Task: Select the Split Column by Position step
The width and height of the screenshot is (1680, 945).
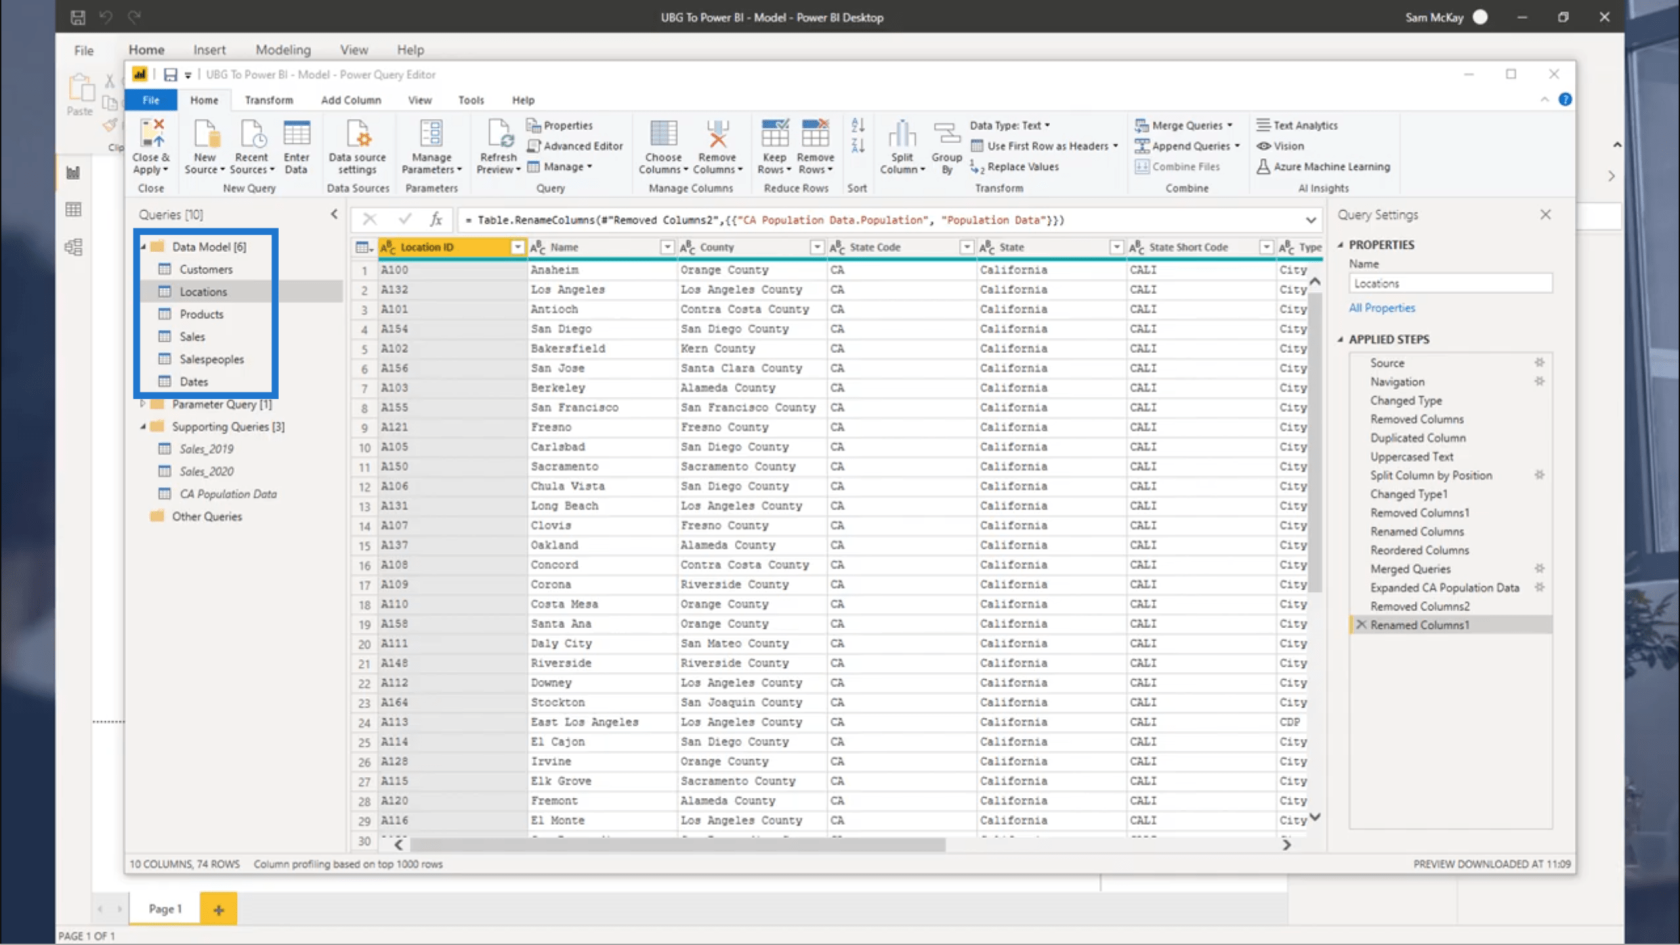Action: [x=1431, y=475]
